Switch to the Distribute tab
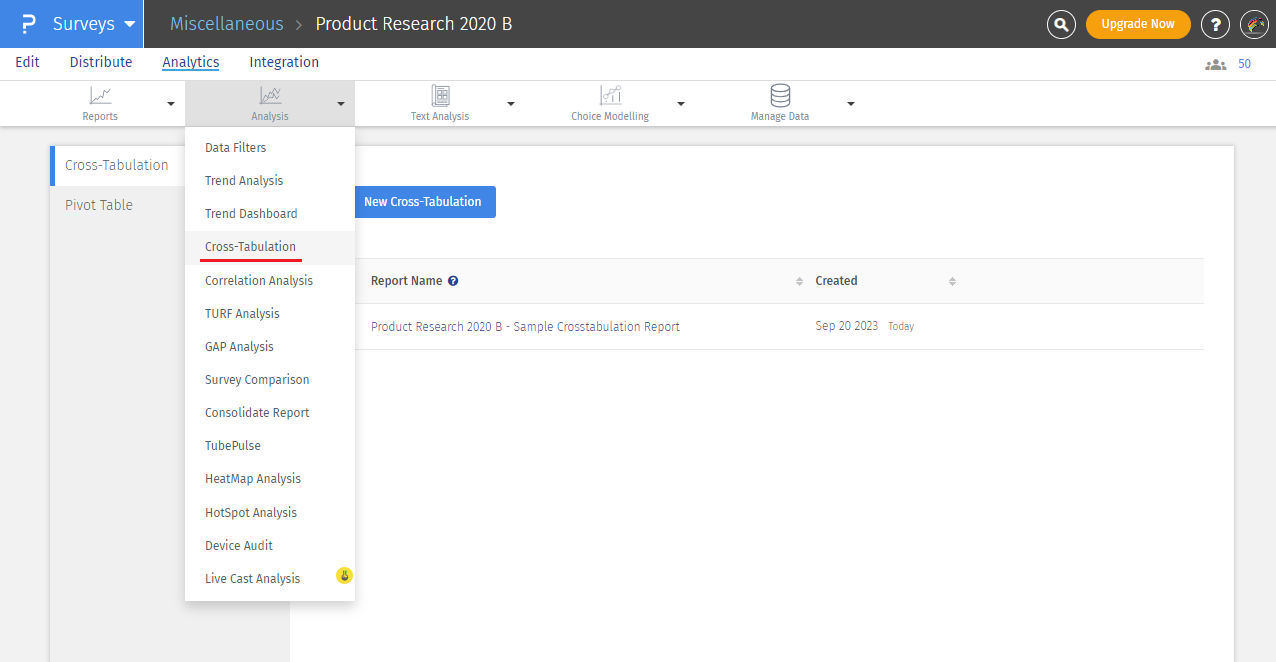This screenshot has width=1276, height=662. tap(101, 62)
